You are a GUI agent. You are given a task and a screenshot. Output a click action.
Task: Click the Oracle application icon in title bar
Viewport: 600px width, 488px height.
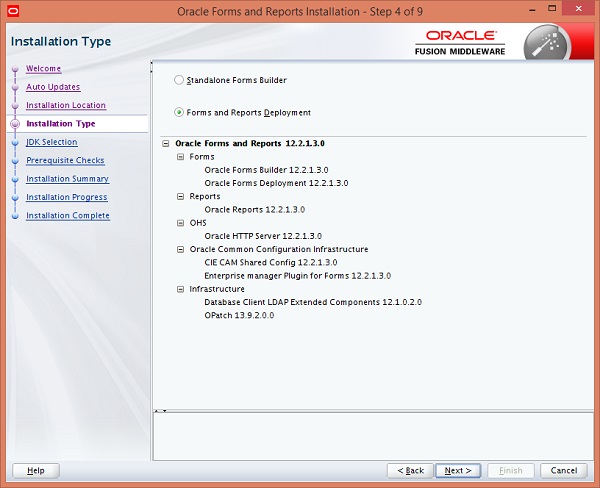pos(13,11)
